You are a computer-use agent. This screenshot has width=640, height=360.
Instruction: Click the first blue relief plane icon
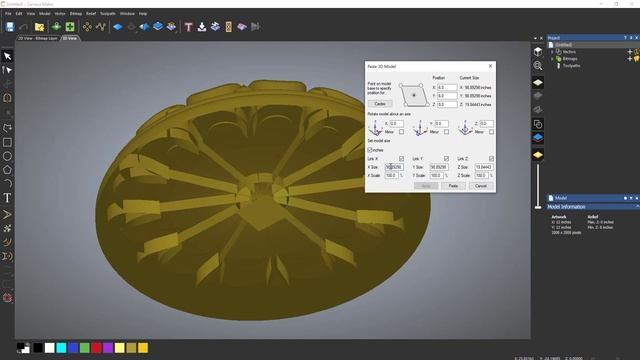[x=118, y=27]
